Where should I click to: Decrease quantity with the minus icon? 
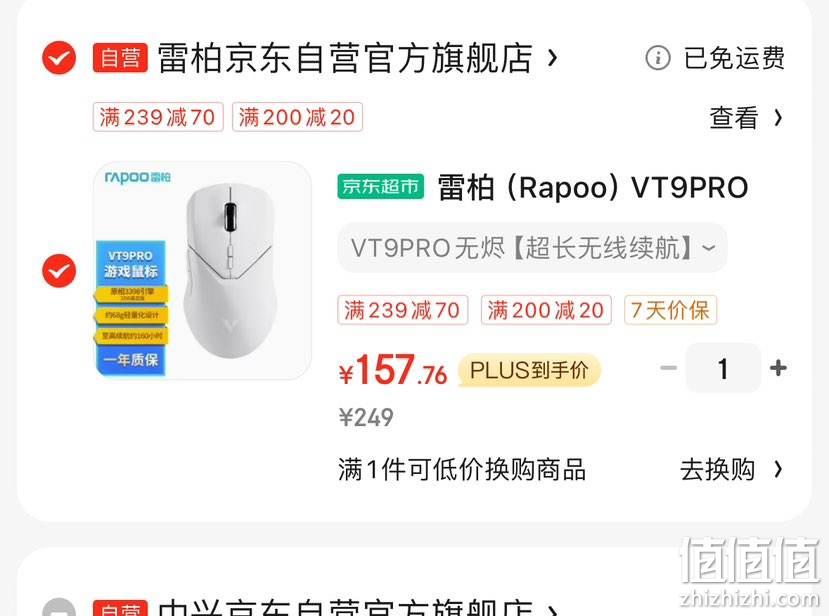point(669,367)
